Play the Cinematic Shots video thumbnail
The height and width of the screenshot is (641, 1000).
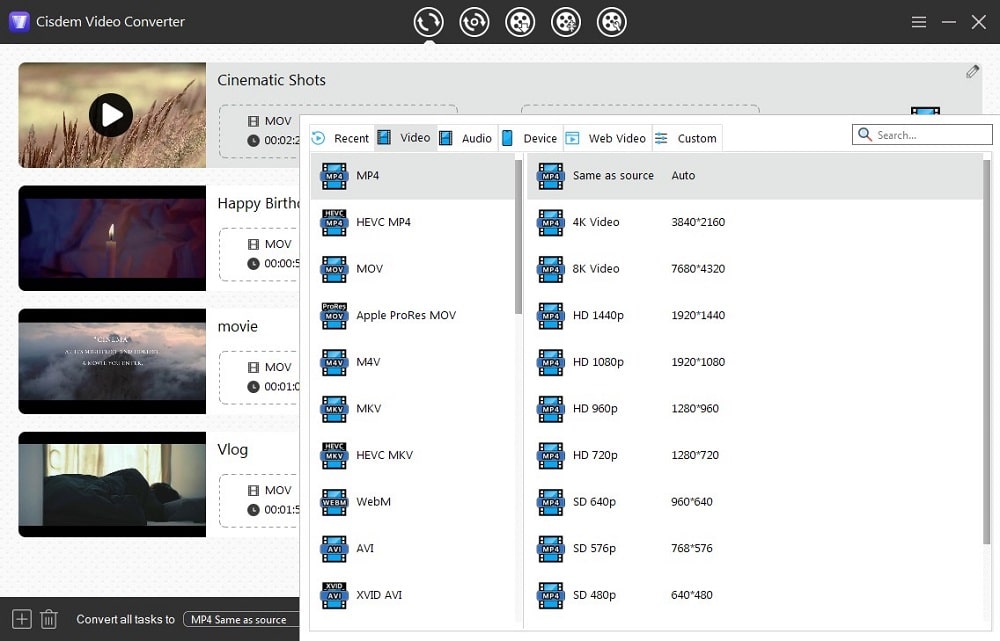coord(112,115)
